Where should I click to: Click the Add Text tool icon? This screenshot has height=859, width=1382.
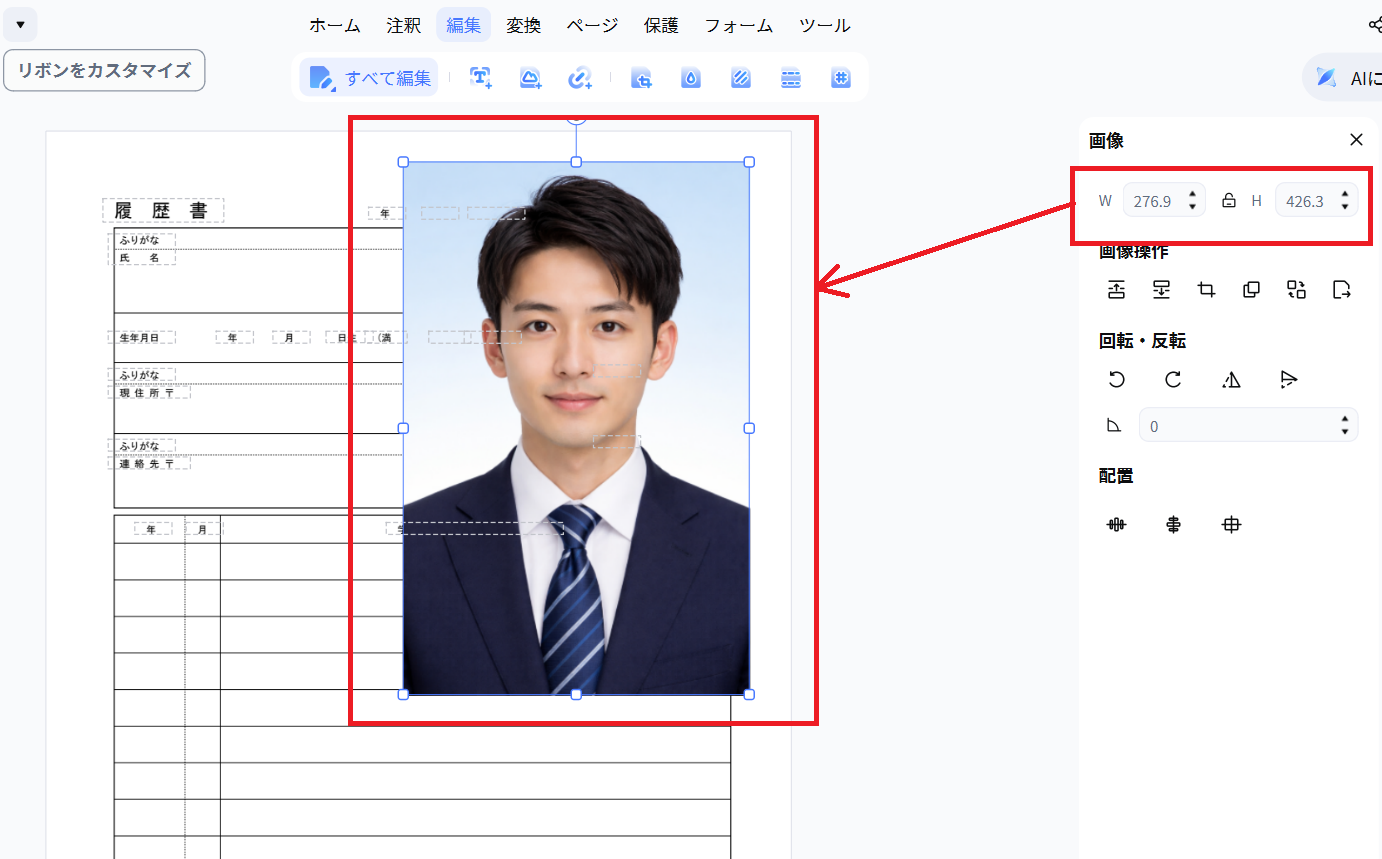[481, 78]
